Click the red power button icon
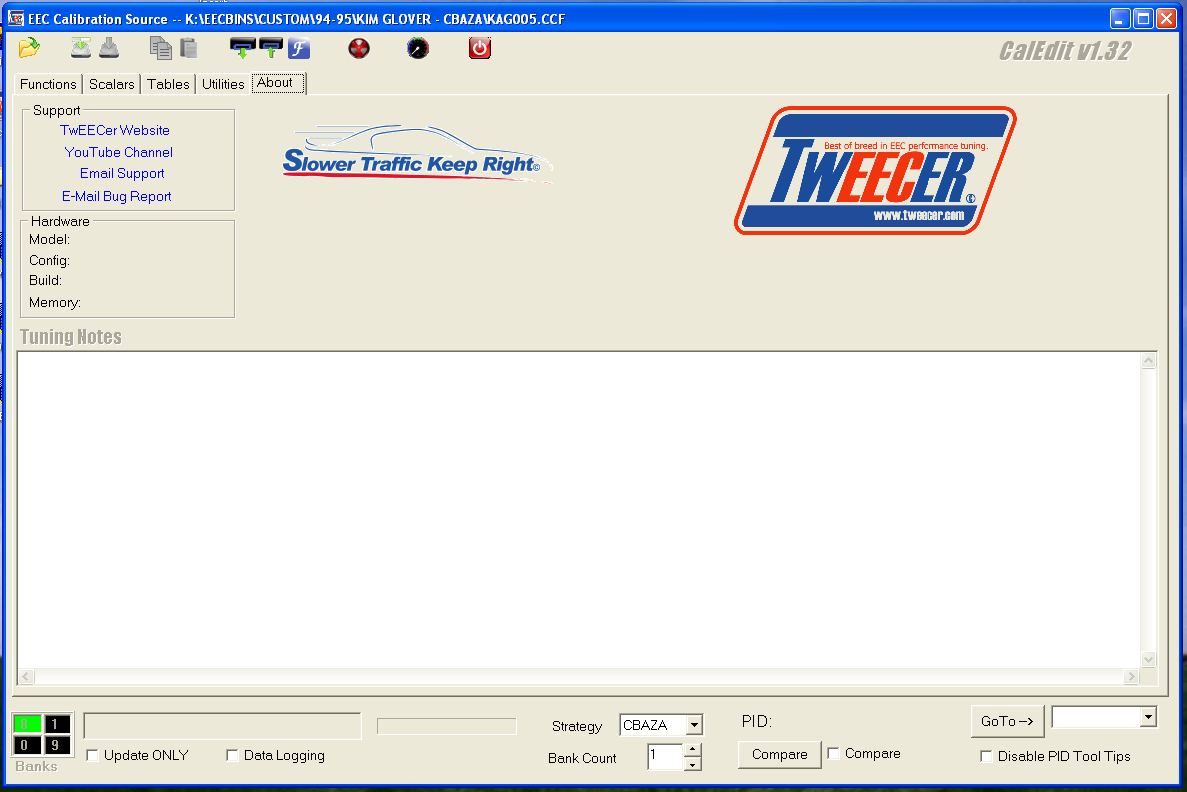This screenshot has height=792, width=1187. point(480,47)
